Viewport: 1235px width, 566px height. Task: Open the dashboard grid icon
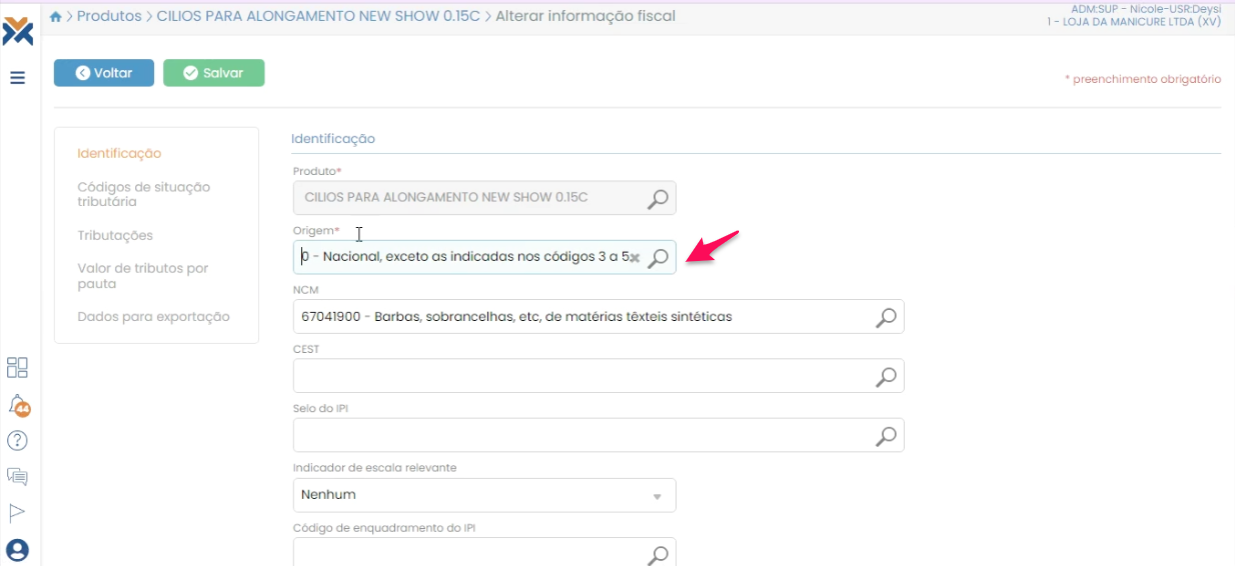coord(17,368)
